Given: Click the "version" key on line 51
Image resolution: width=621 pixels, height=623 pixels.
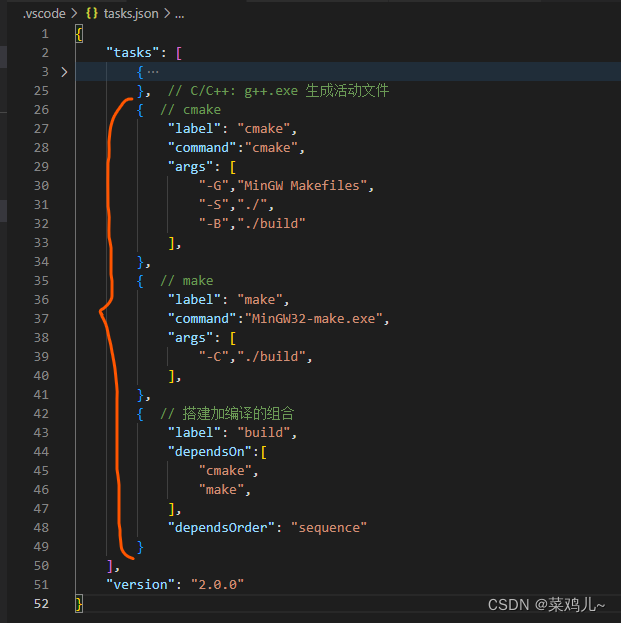Looking at the screenshot, I should point(140,584).
